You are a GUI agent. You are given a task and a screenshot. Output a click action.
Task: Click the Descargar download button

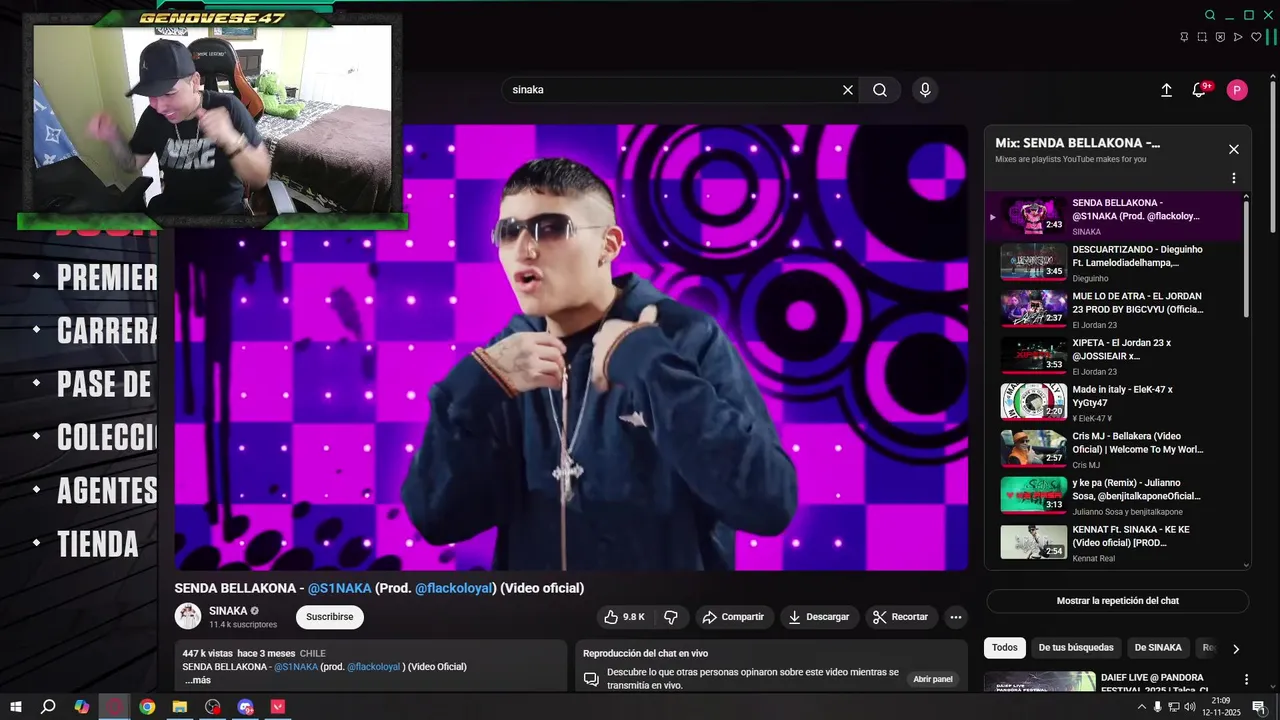[819, 617]
